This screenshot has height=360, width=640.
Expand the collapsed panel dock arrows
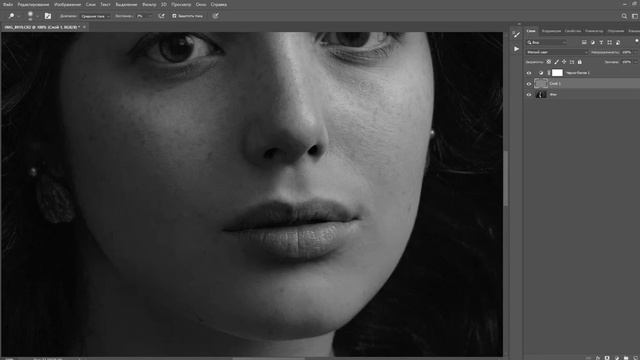[x=519, y=24]
